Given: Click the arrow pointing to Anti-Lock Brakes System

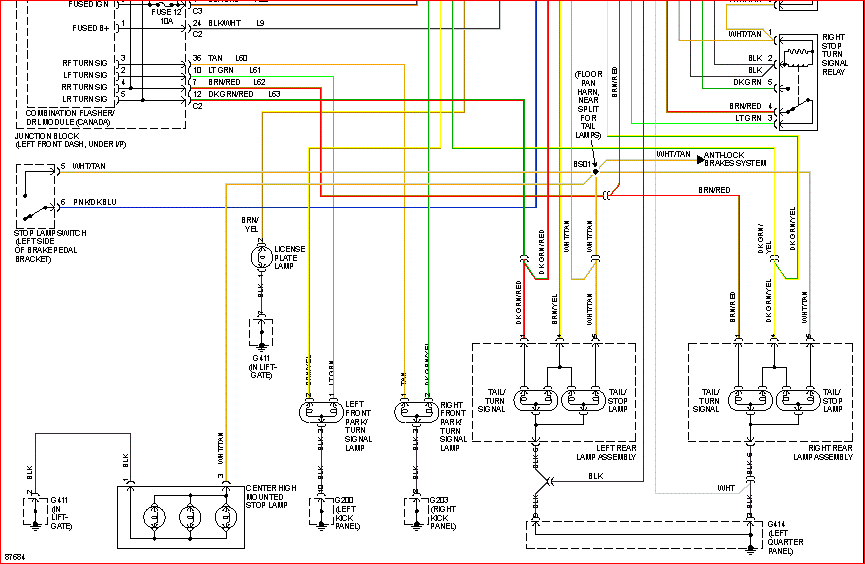Looking at the screenshot, I should point(700,159).
